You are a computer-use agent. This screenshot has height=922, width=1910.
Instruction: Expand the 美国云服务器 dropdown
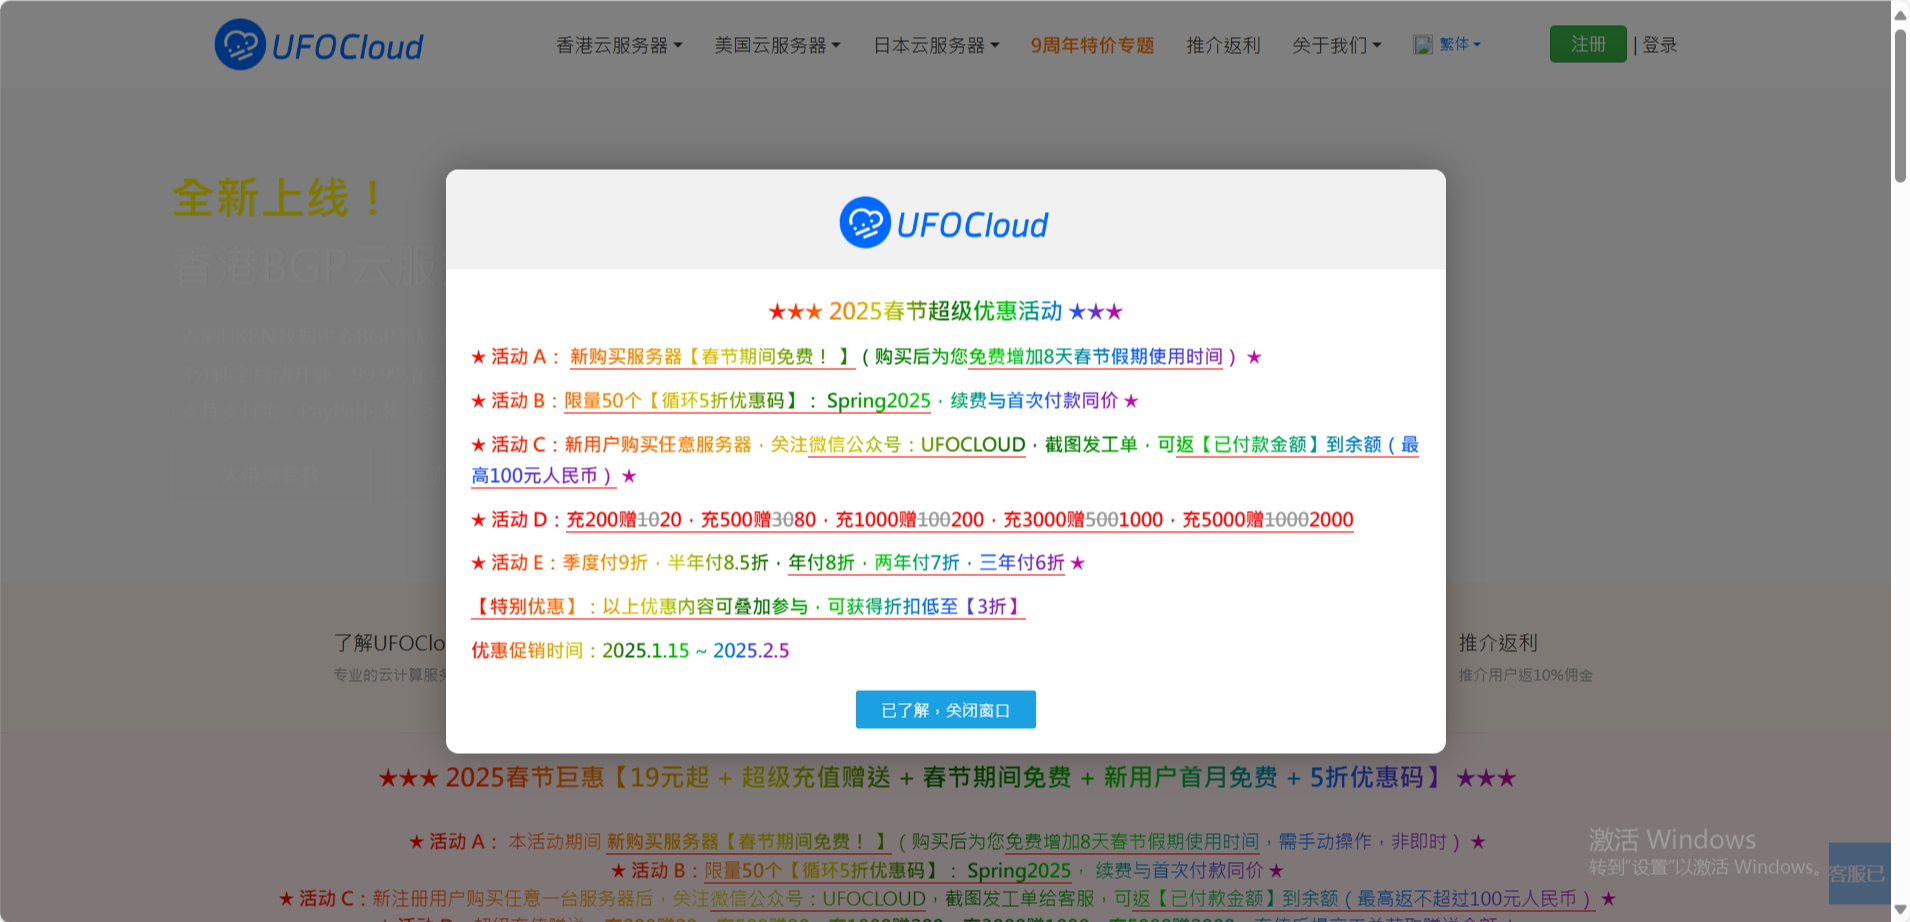click(x=777, y=44)
